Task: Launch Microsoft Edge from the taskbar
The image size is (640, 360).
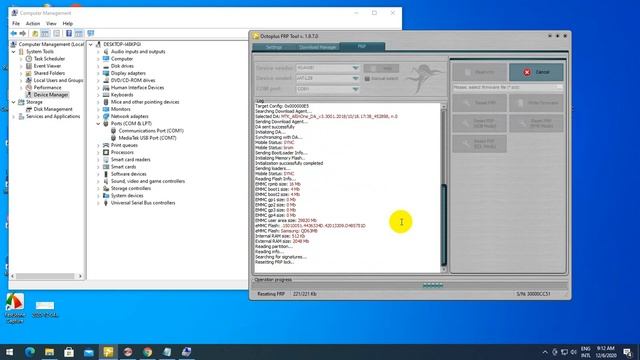Action: (x=29, y=352)
